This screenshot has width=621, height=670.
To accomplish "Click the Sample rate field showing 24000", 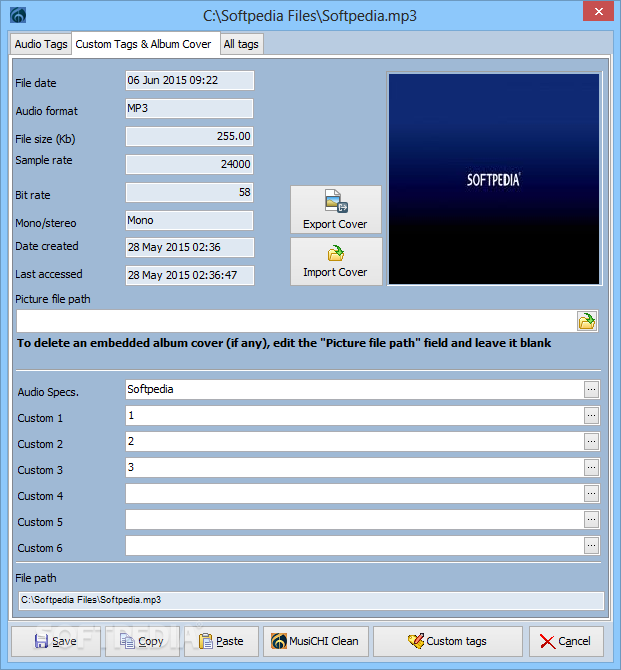I will click(189, 165).
